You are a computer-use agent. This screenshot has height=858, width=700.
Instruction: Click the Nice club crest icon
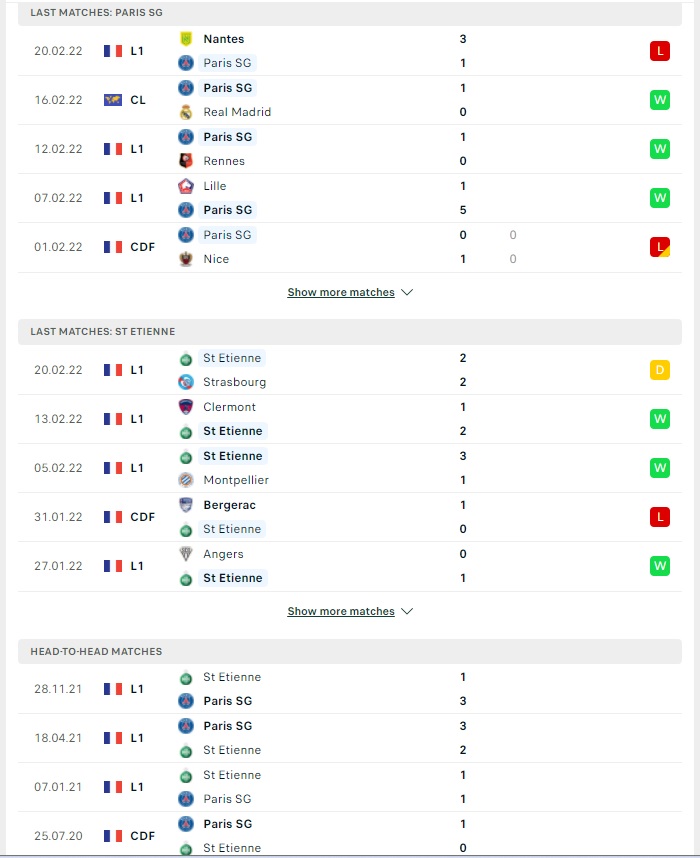click(x=186, y=259)
